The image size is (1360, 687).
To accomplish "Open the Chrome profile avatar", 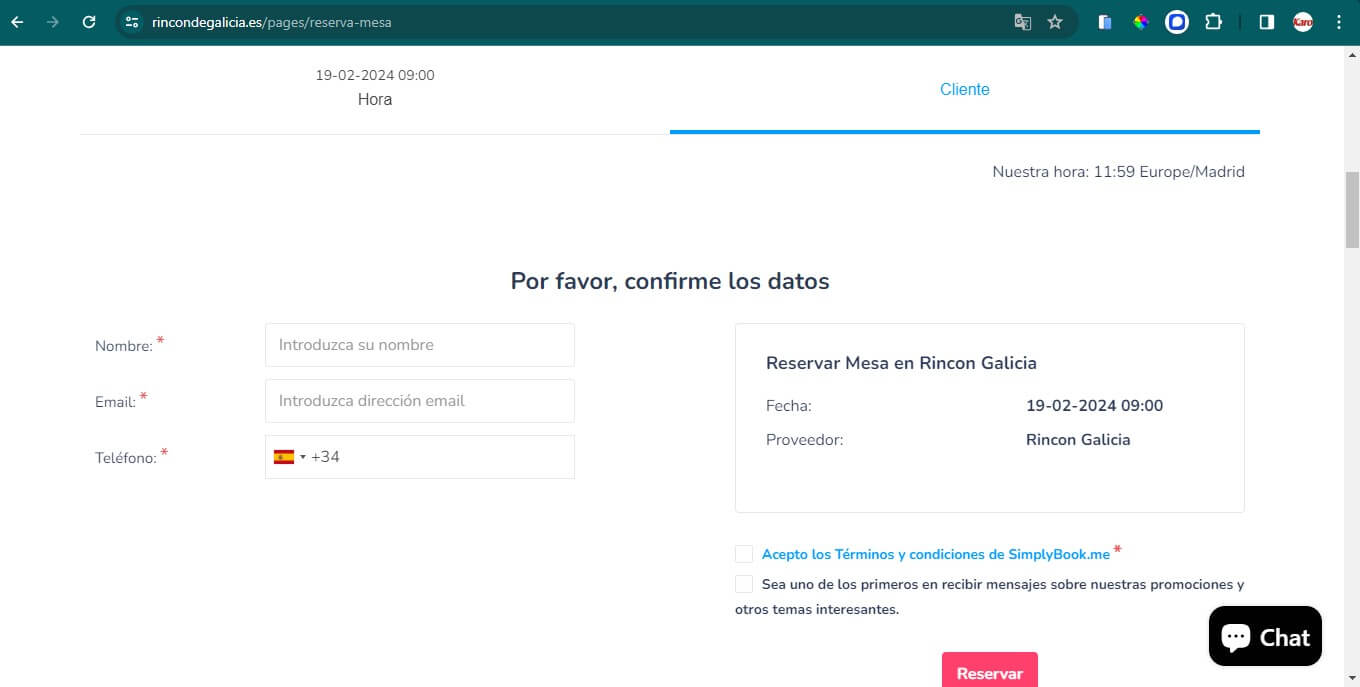I will click(x=1302, y=22).
